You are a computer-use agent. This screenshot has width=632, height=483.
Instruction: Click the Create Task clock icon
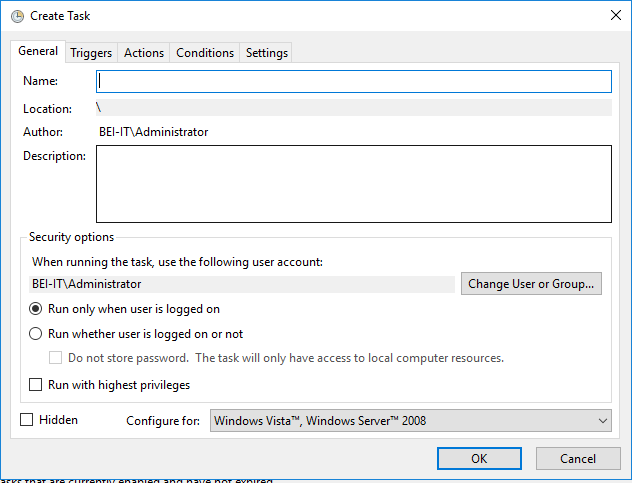(x=17, y=16)
